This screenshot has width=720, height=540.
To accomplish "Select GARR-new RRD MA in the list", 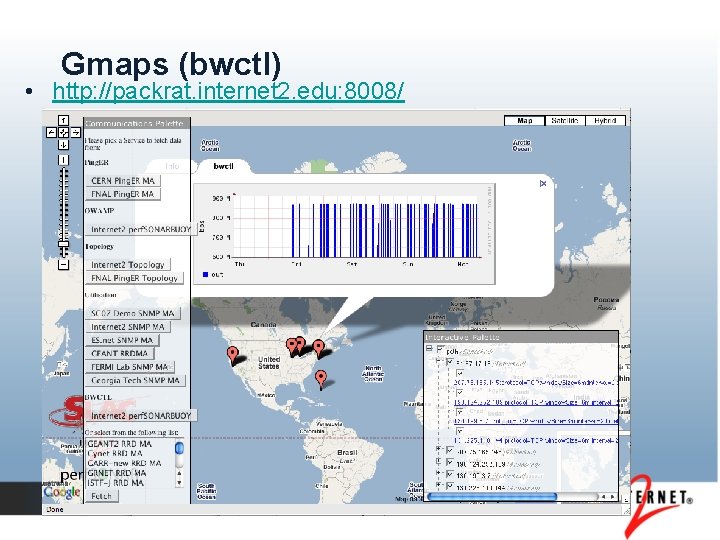I will [124, 463].
